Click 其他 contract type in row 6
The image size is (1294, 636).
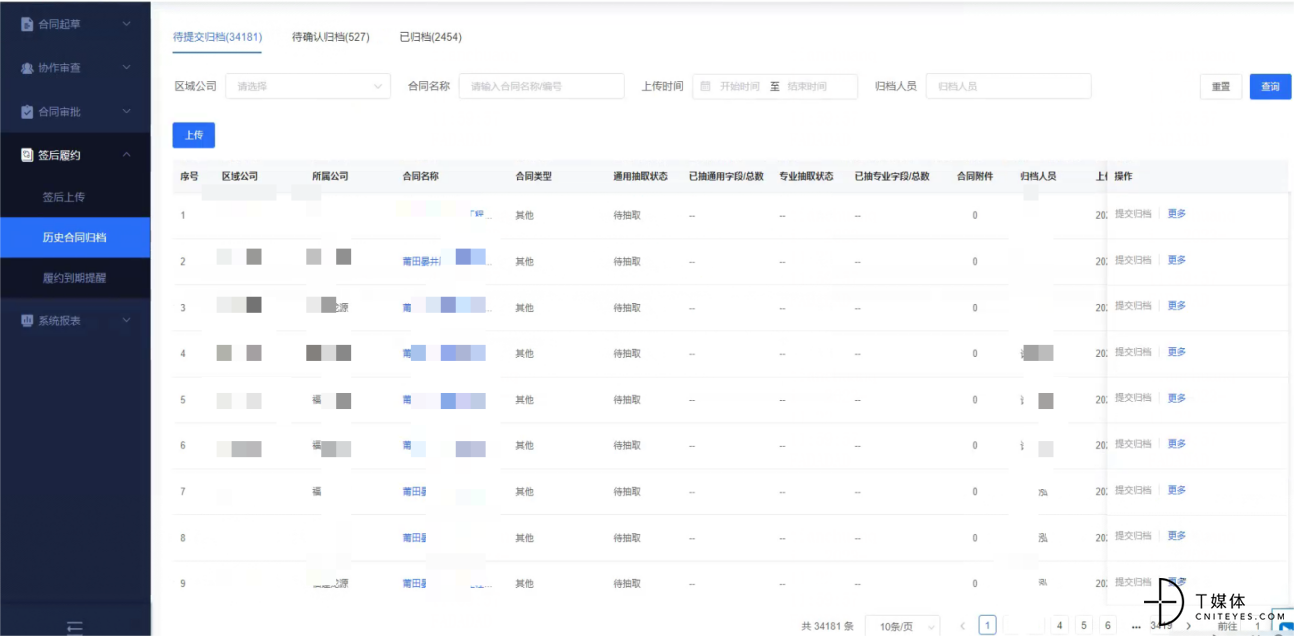pos(524,445)
